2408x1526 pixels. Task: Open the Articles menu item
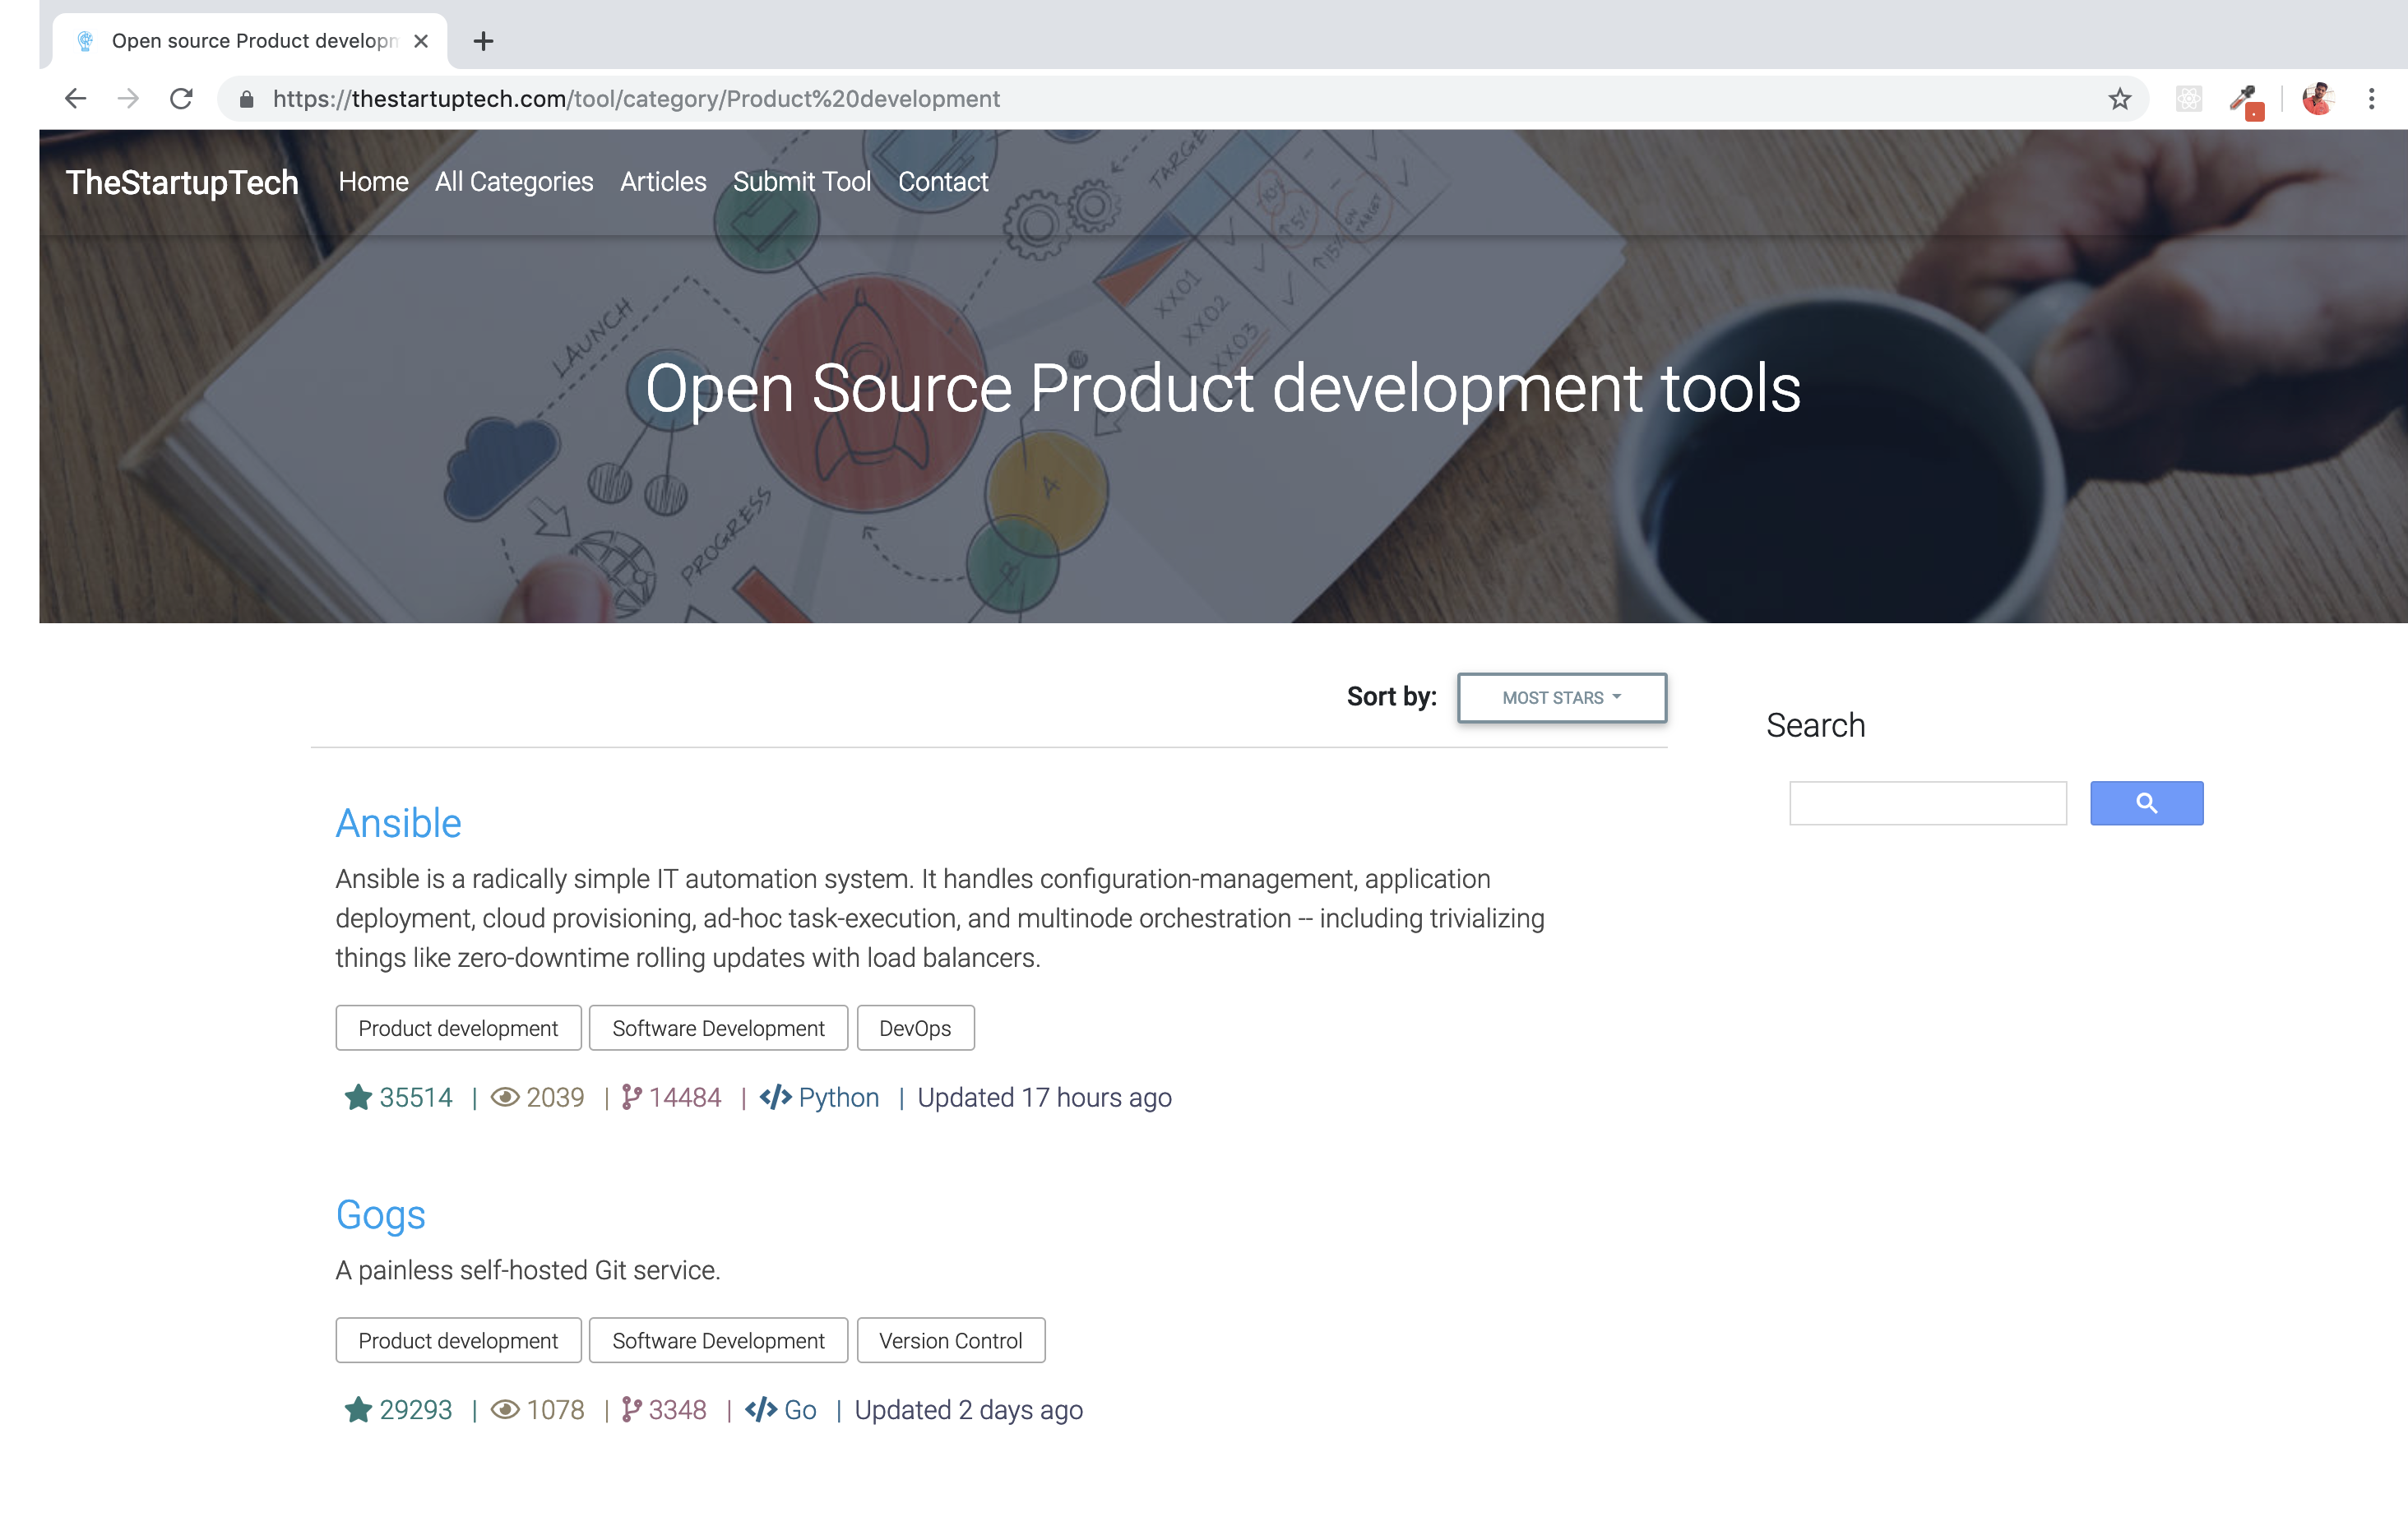point(663,182)
